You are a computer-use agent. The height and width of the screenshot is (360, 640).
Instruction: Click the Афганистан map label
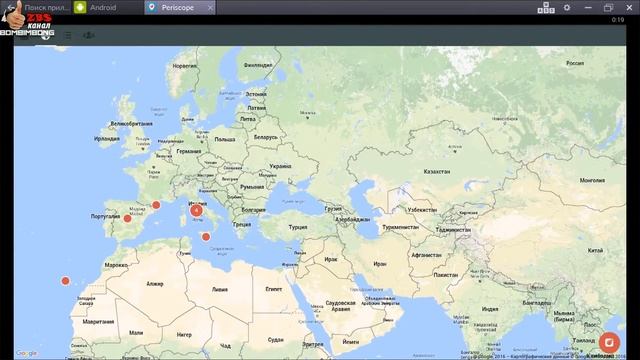point(427,255)
